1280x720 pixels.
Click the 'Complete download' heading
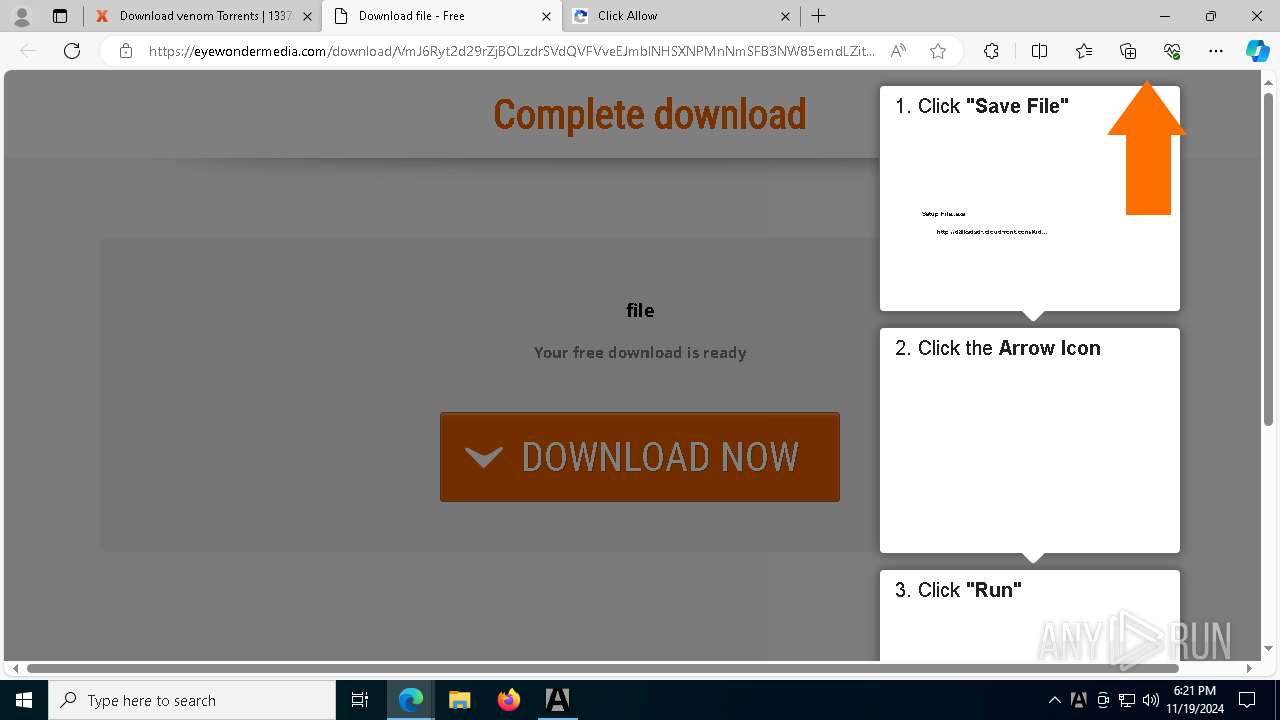point(650,114)
